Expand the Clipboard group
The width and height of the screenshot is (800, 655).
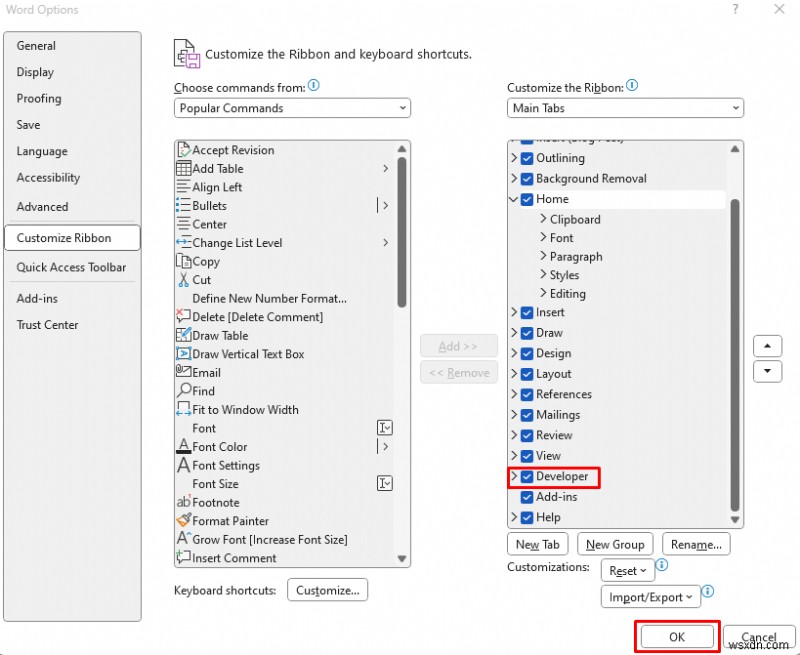tap(543, 219)
